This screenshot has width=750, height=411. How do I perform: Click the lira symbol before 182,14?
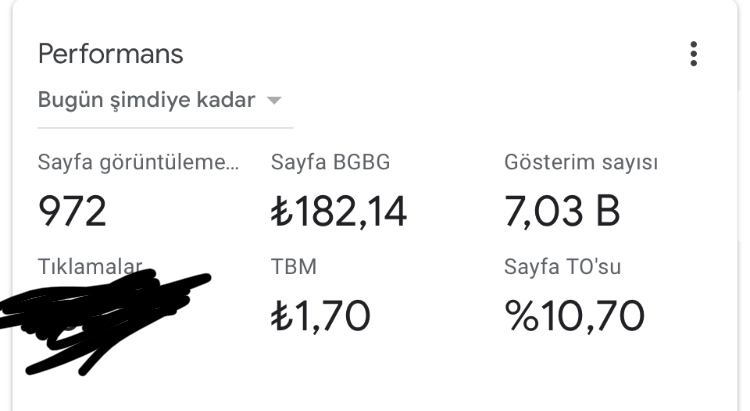pyautogui.click(x=282, y=211)
